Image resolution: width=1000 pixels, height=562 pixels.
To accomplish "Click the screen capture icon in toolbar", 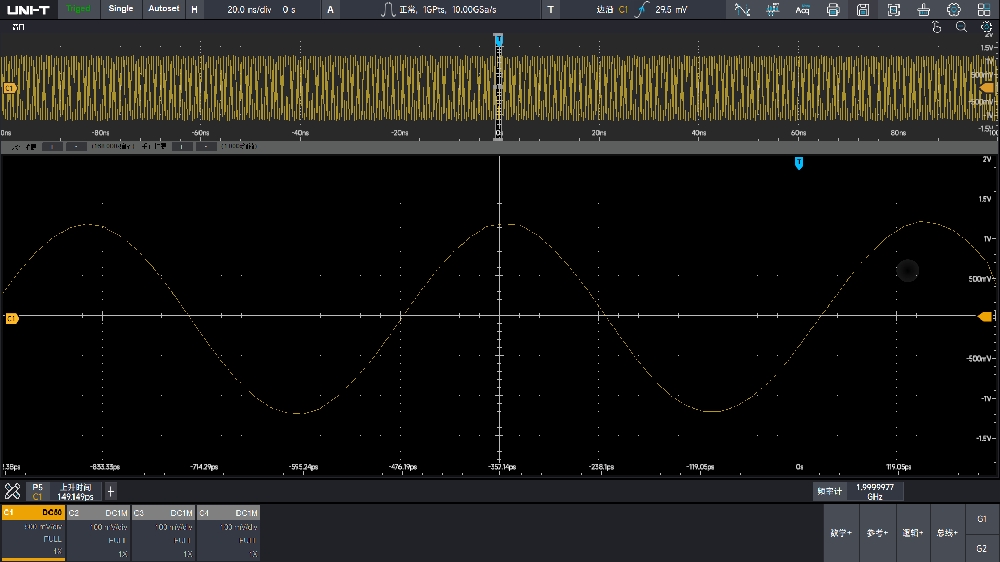I will tap(894, 10).
